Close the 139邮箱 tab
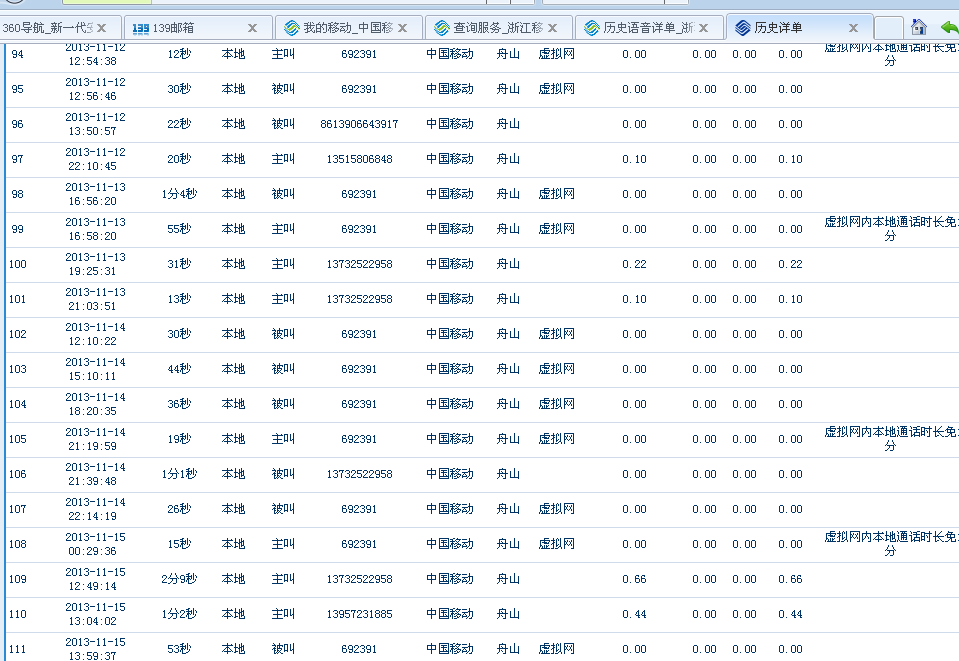Screen dimensions: 959x661 [252, 28]
